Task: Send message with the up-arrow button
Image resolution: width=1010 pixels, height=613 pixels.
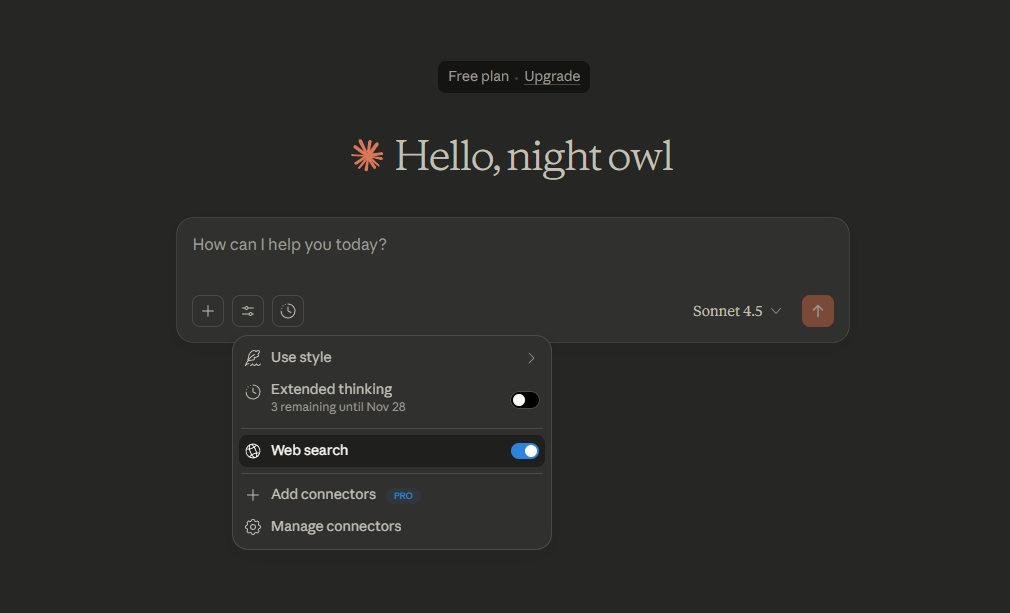Action: pos(817,311)
